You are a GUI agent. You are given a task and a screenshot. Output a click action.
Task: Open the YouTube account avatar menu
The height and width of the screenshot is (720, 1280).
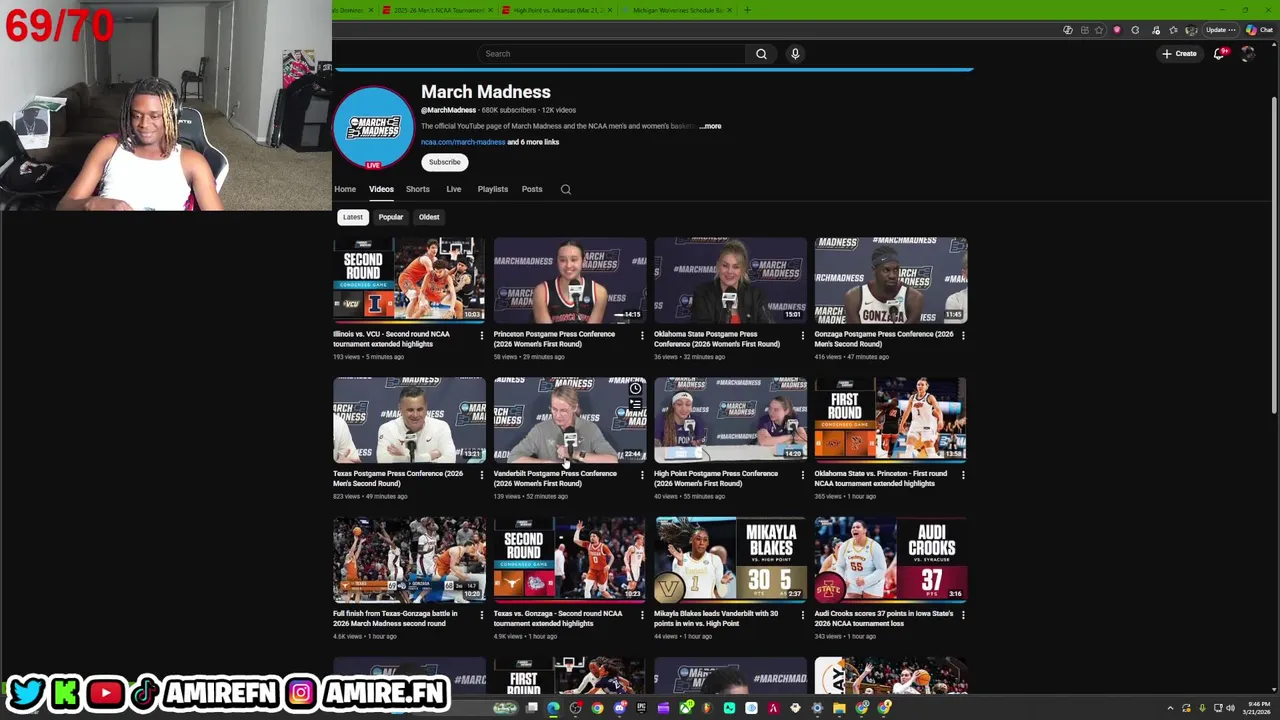click(1248, 54)
